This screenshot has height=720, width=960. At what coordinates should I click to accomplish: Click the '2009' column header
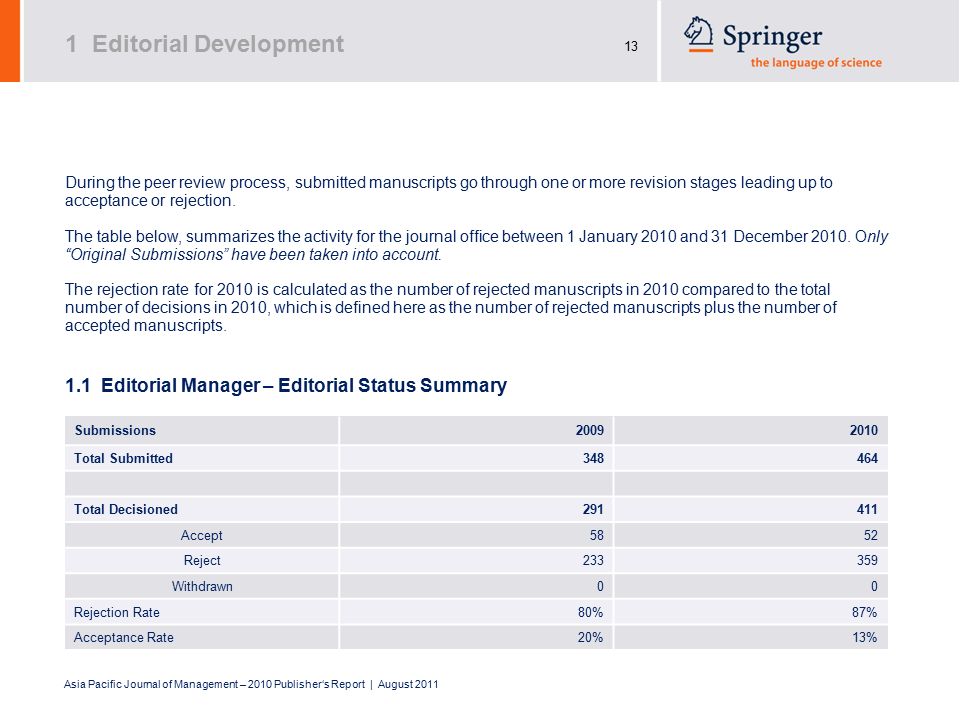590,430
